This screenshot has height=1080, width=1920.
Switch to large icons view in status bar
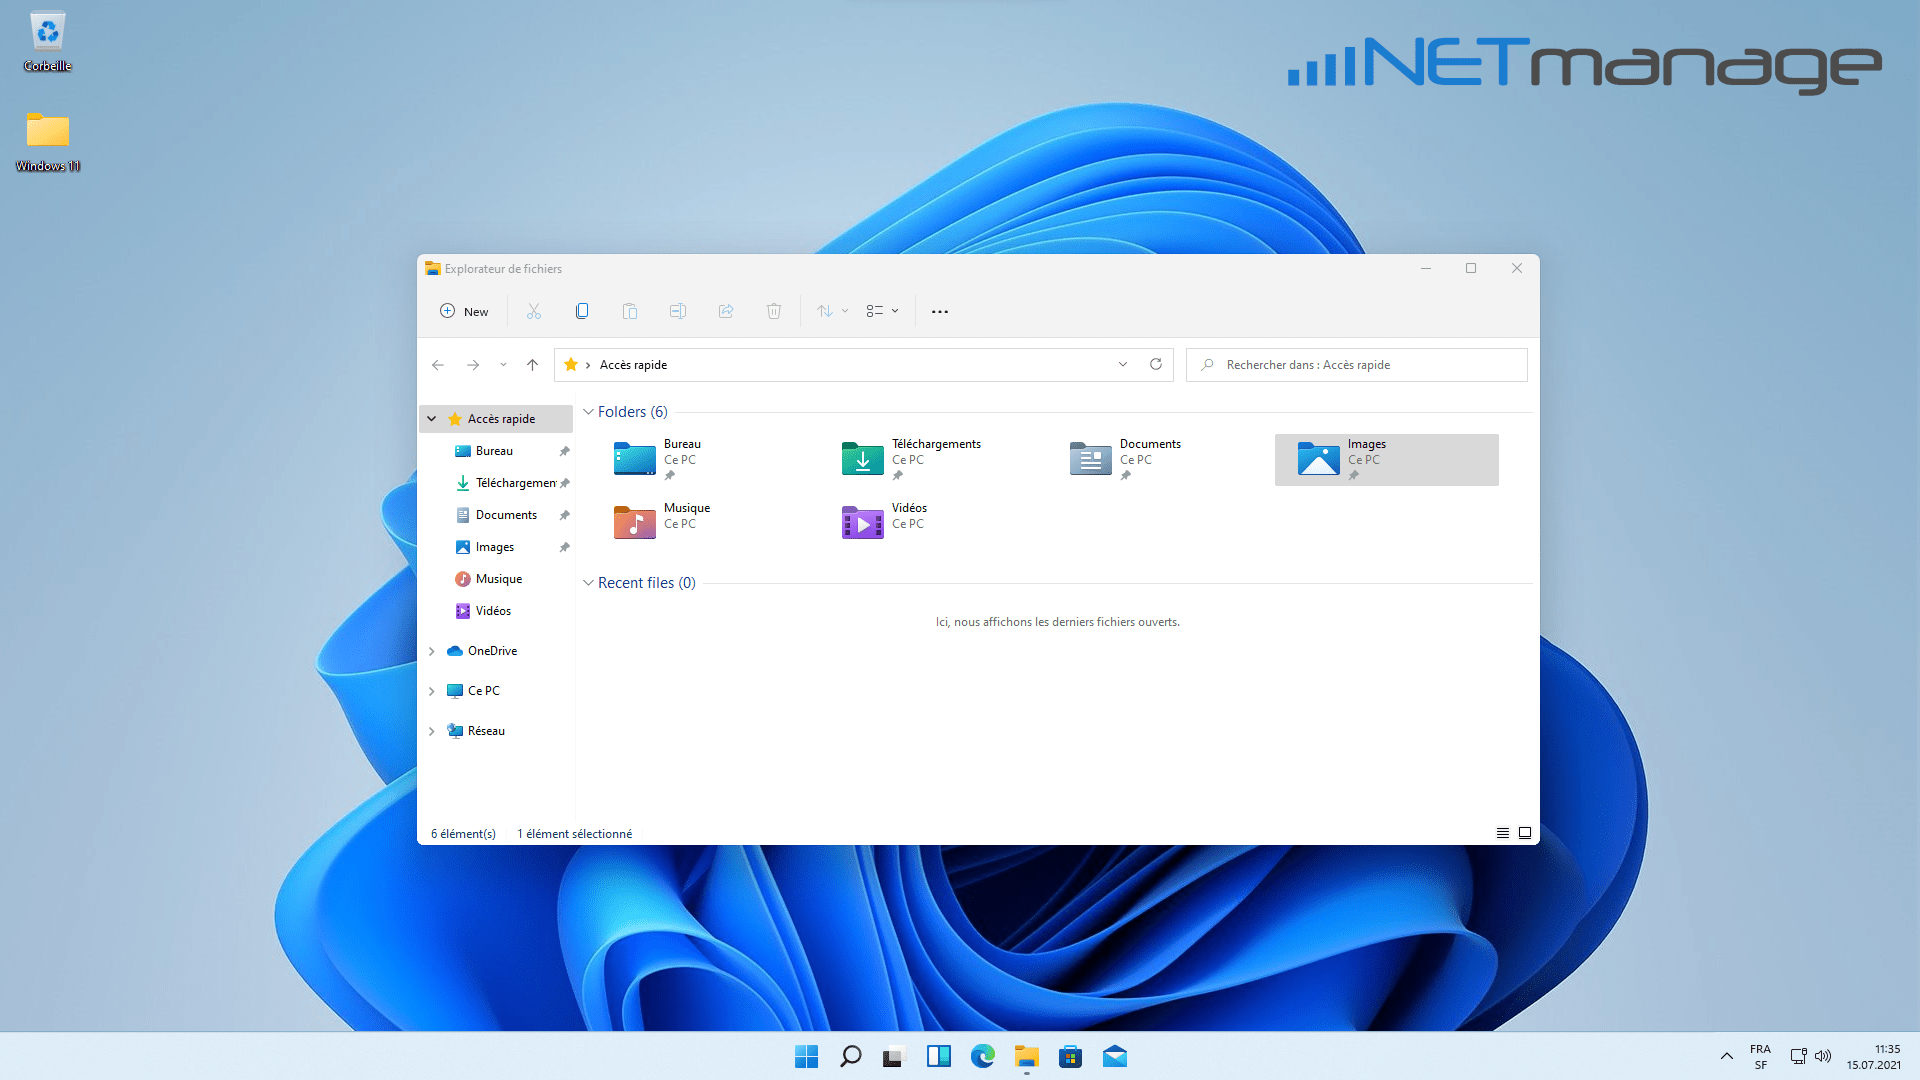point(1525,833)
